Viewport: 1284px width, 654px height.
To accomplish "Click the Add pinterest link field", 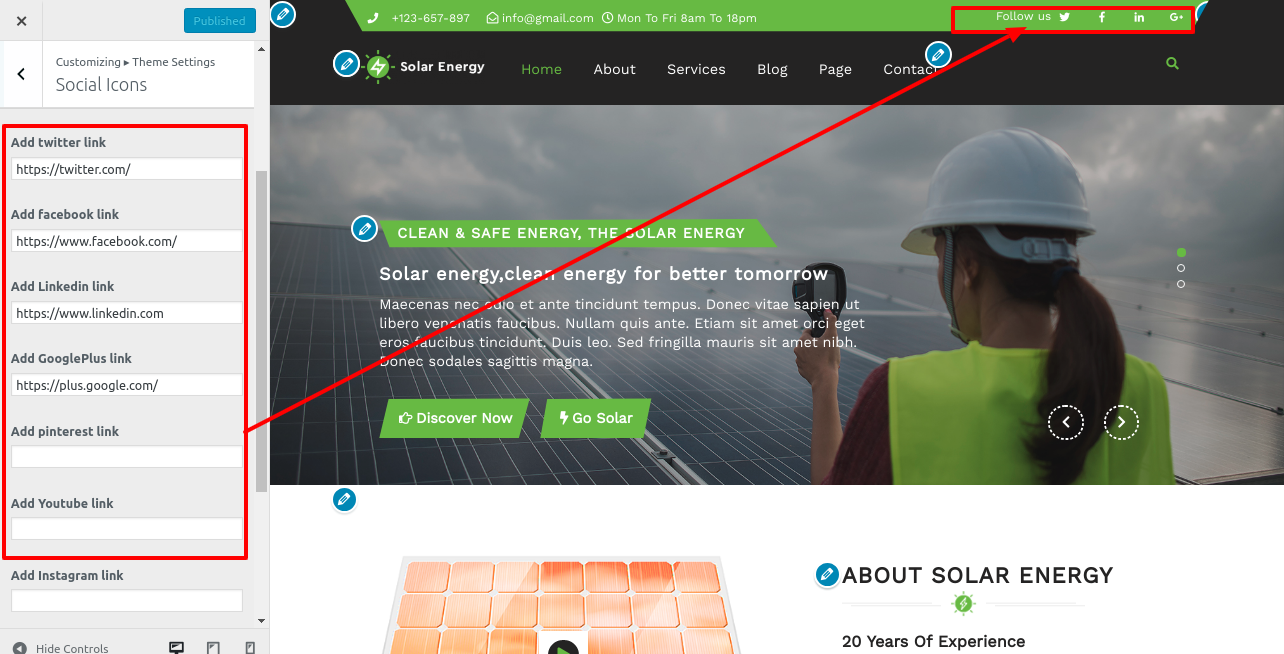I will 127,457.
